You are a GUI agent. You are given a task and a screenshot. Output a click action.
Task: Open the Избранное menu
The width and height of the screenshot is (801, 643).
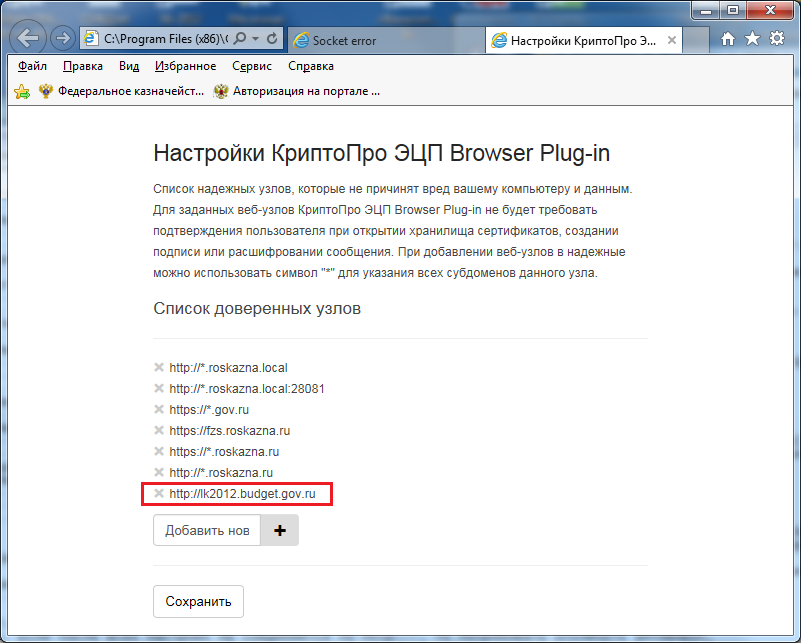(185, 66)
